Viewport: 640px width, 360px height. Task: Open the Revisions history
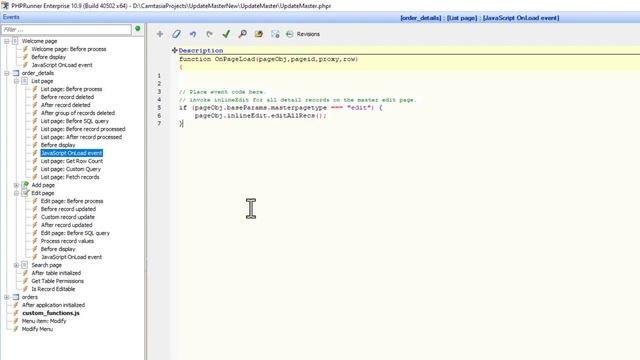pos(303,34)
